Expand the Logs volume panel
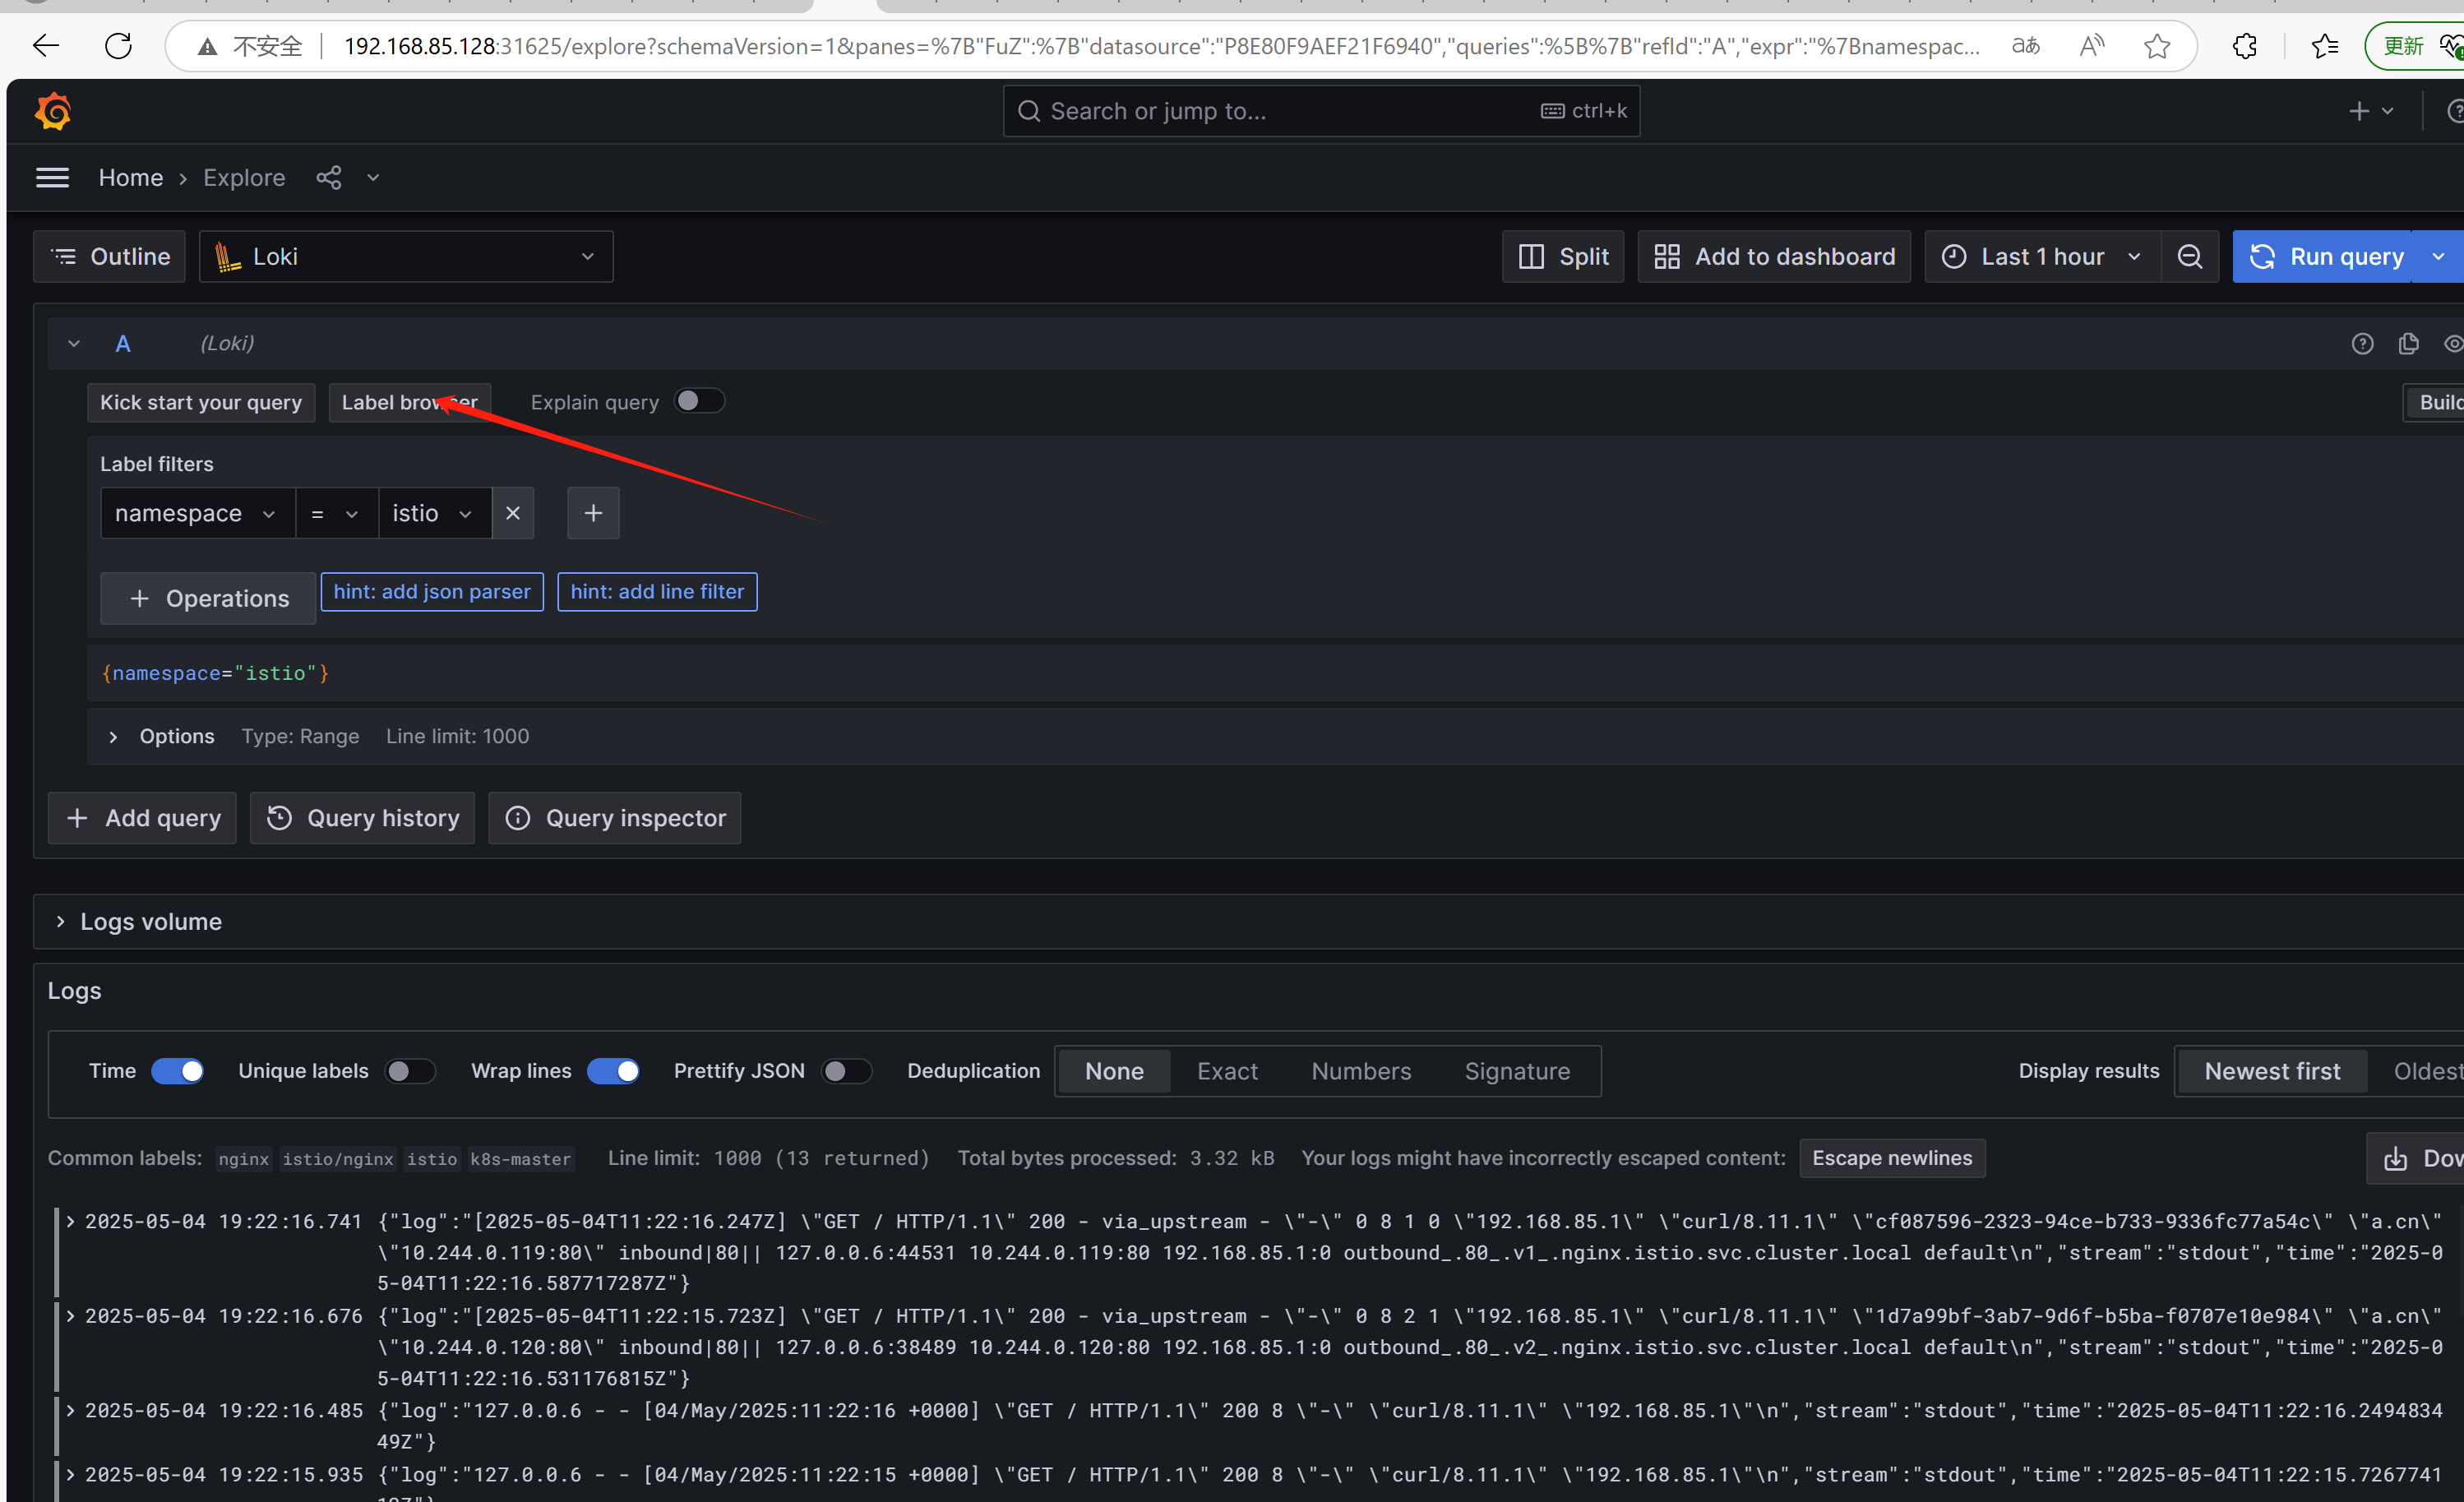The height and width of the screenshot is (1502, 2464). pos(150,921)
